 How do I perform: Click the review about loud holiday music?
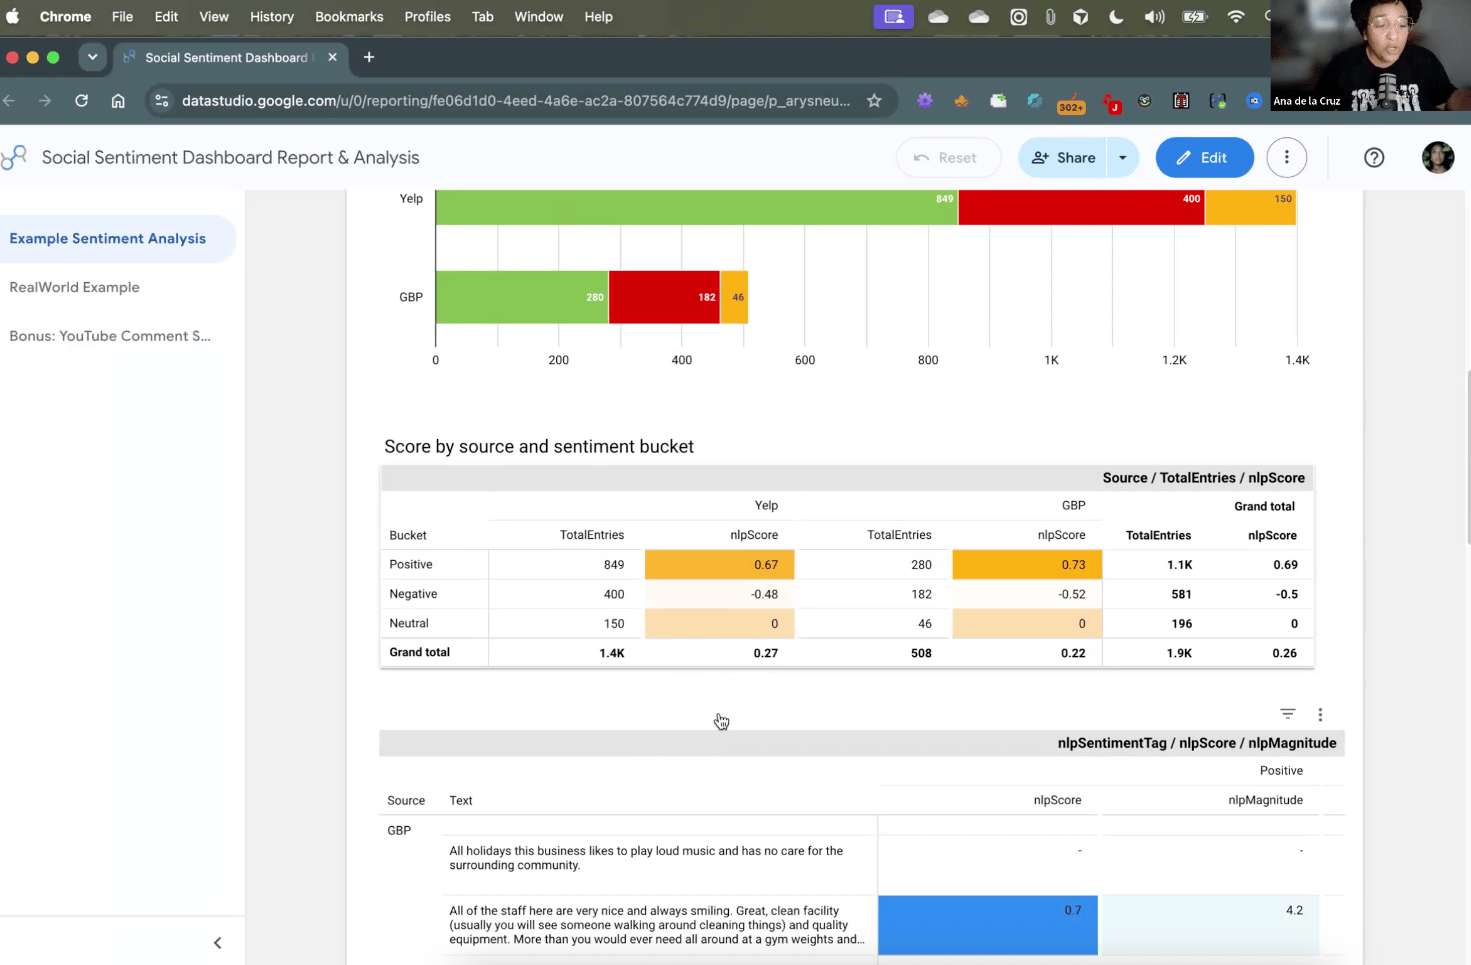tap(646, 858)
